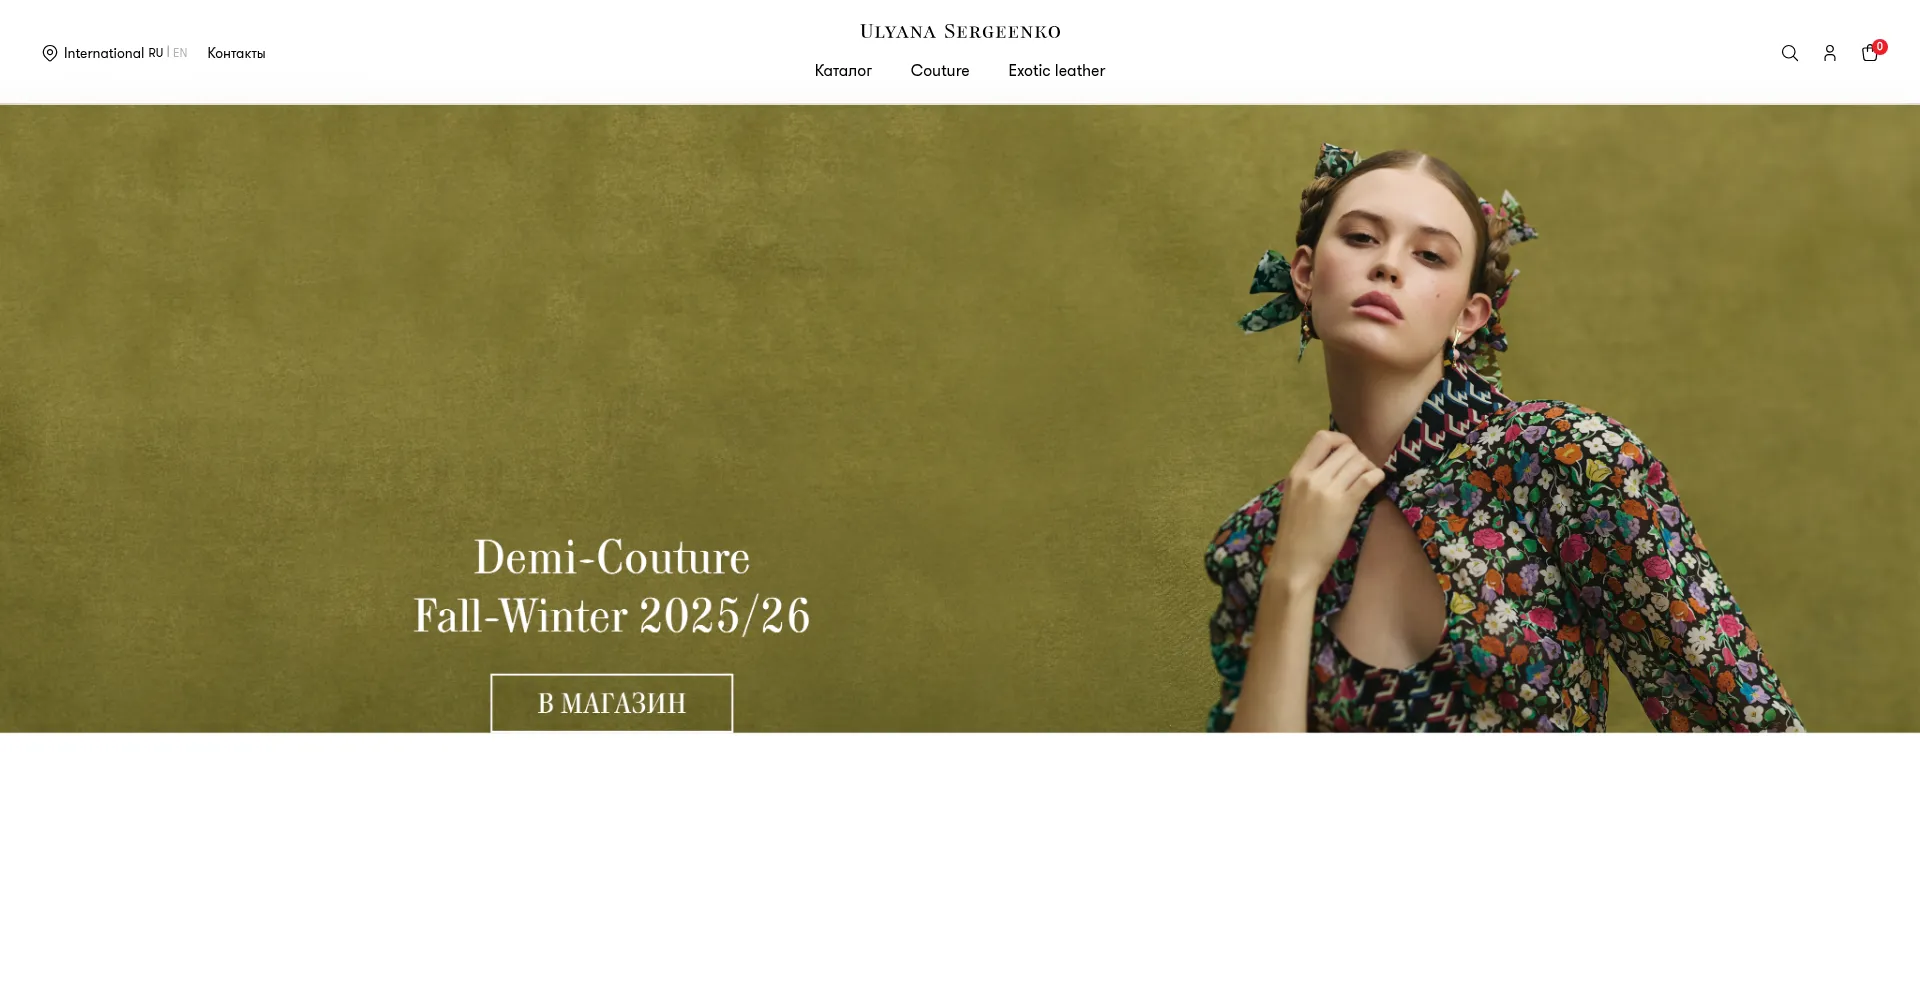Open the Couture menu item
The width and height of the screenshot is (1920, 993).
[940, 71]
